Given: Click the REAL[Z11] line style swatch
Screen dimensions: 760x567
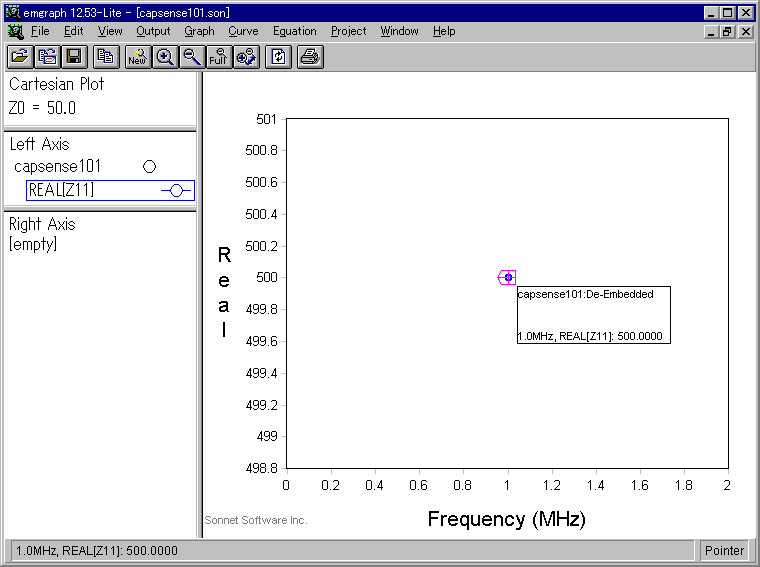Looking at the screenshot, I should click(x=176, y=190).
